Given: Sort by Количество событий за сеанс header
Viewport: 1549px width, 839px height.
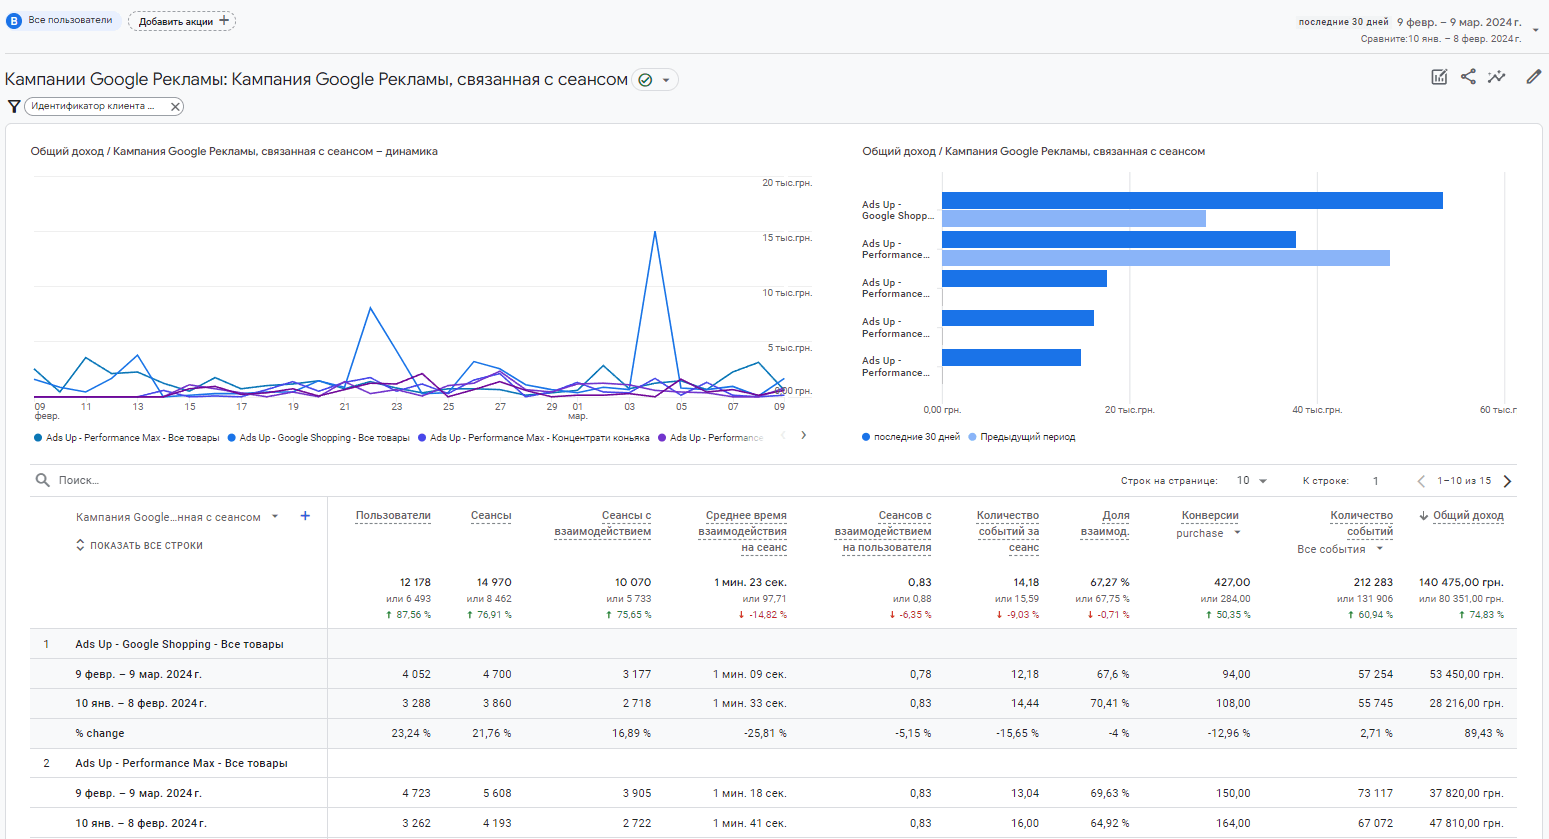Looking at the screenshot, I should 1008,531.
